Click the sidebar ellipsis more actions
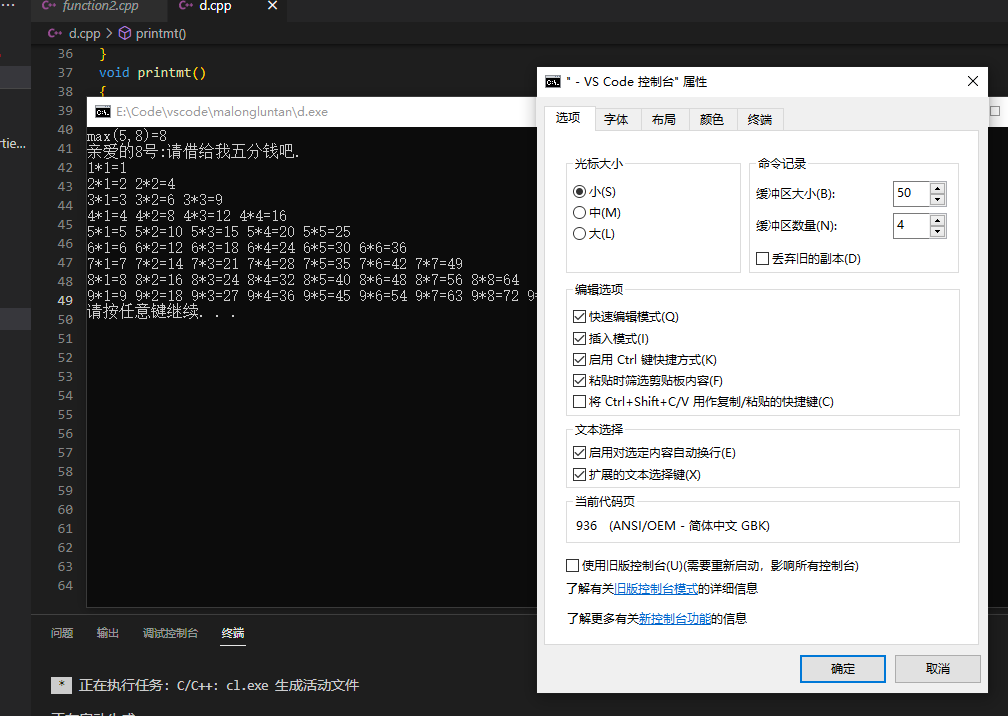This screenshot has width=1008, height=716. coord(8,5)
